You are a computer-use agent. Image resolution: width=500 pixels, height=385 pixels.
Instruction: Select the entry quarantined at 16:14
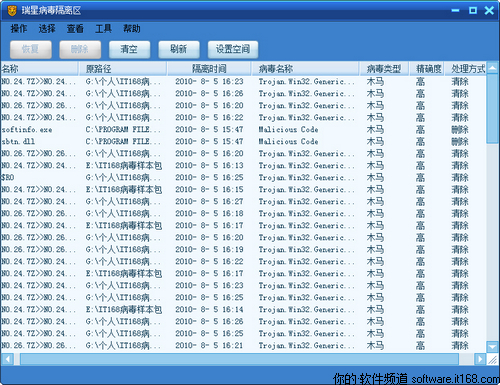pyautogui.click(x=243, y=309)
